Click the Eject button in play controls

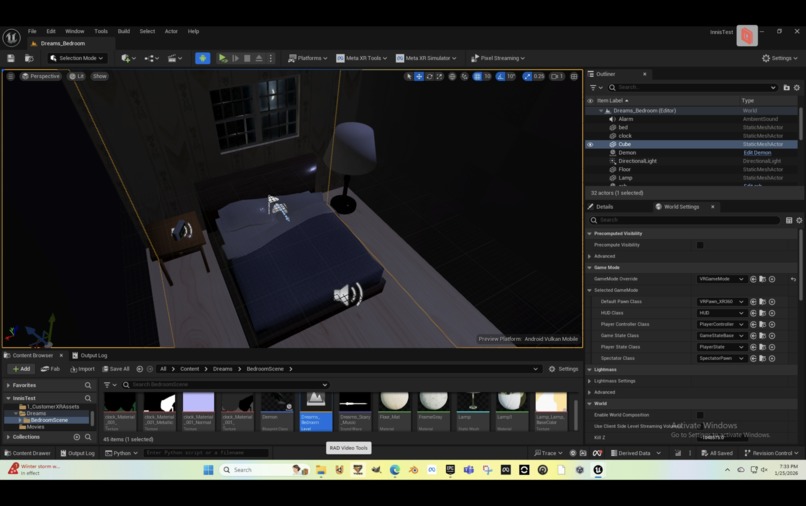pyautogui.click(x=259, y=58)
